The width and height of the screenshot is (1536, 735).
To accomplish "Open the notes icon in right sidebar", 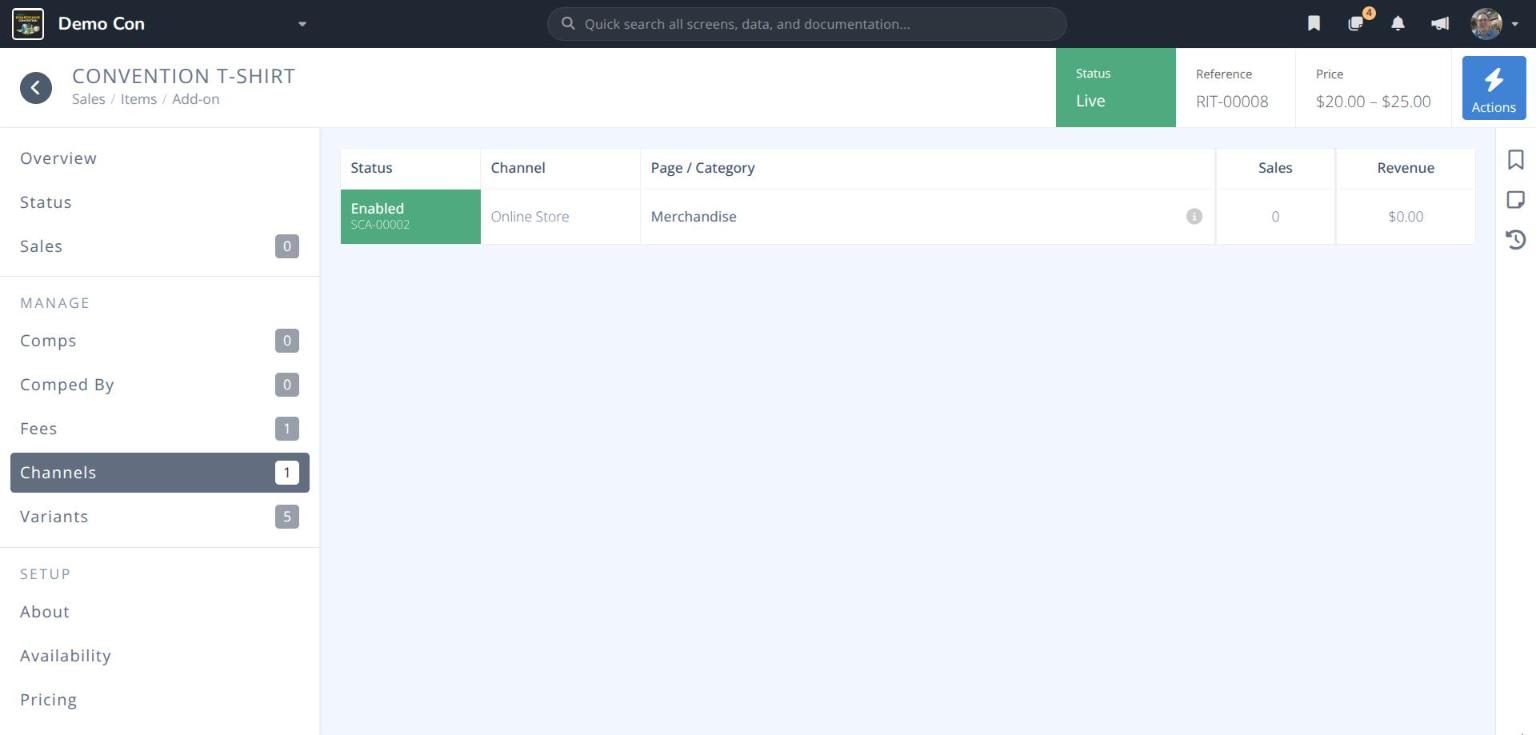I will tap(1516, 200).
